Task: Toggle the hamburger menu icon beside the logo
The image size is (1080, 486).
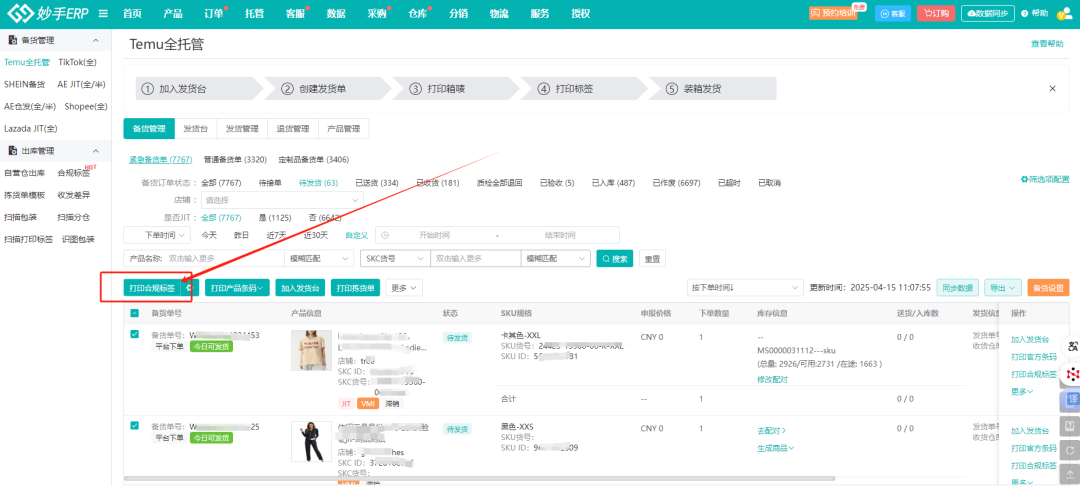Action: coord(103,13)
